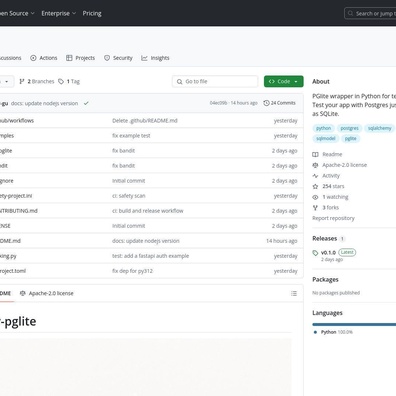Click the postgres topic tag

click(349, 128)
